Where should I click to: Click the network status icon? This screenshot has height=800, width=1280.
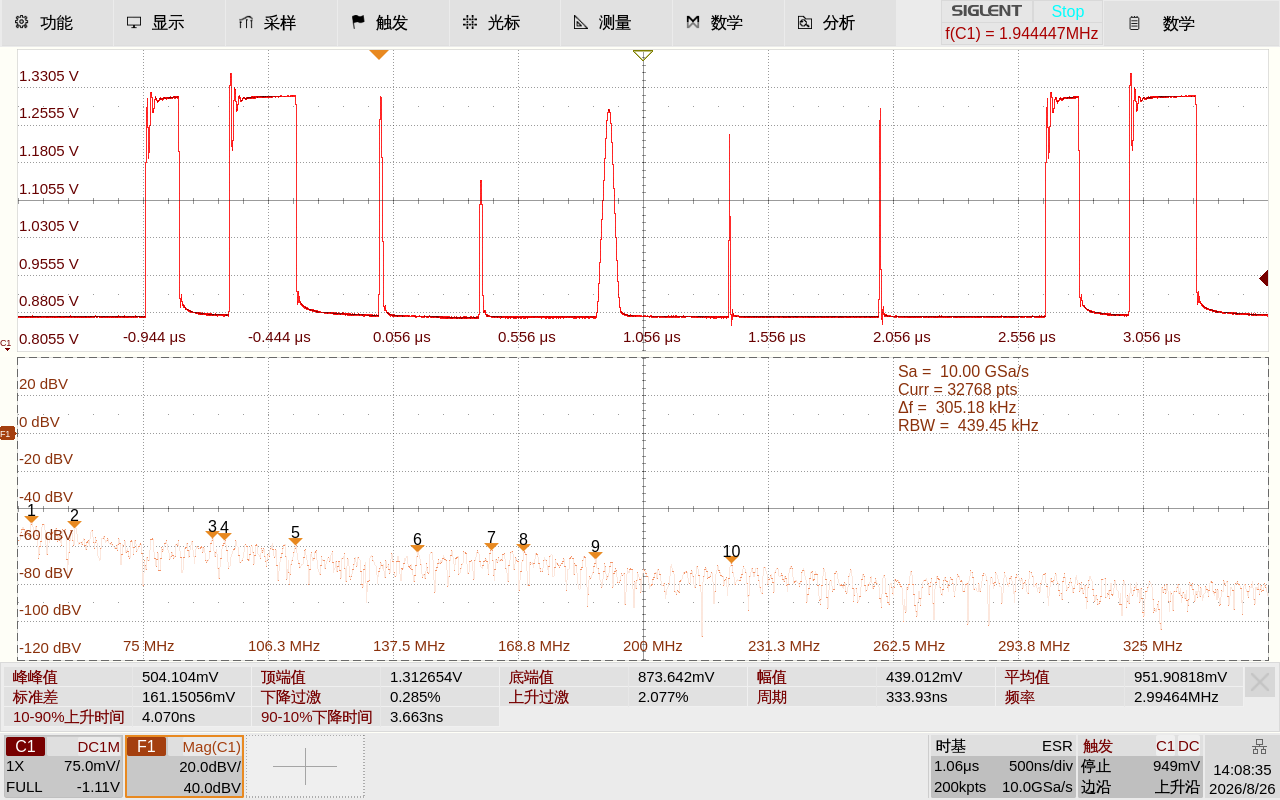(x=1259, y=747)
